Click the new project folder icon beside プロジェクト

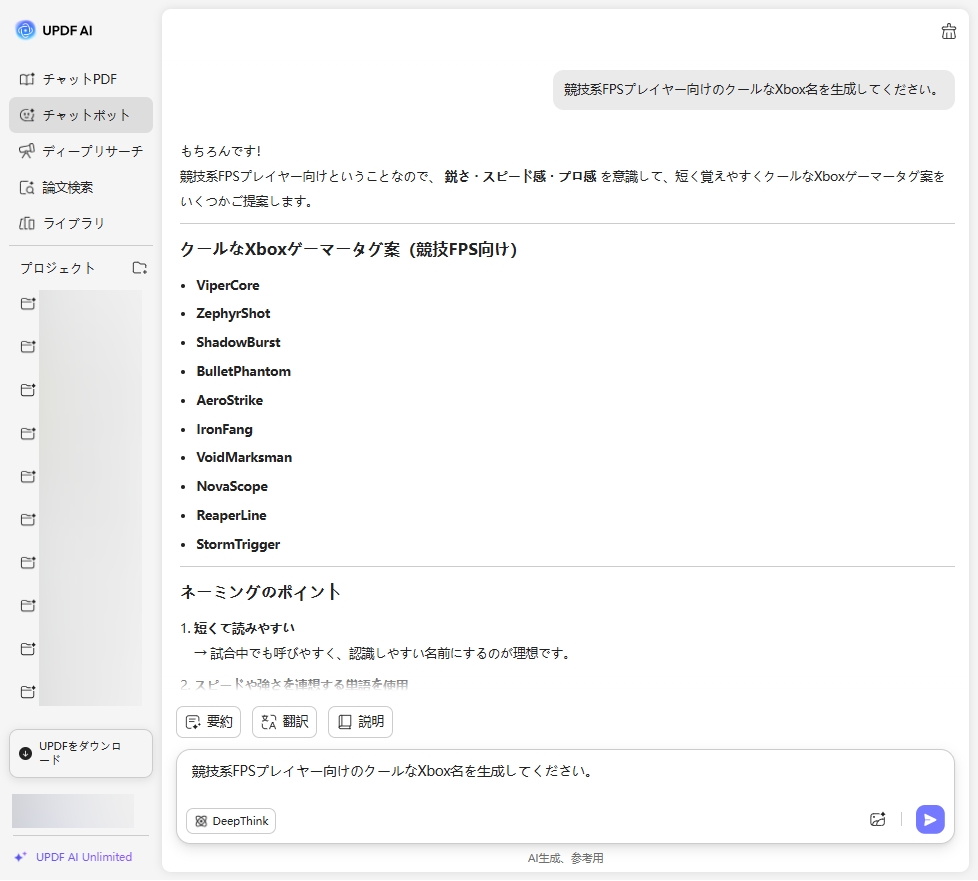click(x=140, y=268)
